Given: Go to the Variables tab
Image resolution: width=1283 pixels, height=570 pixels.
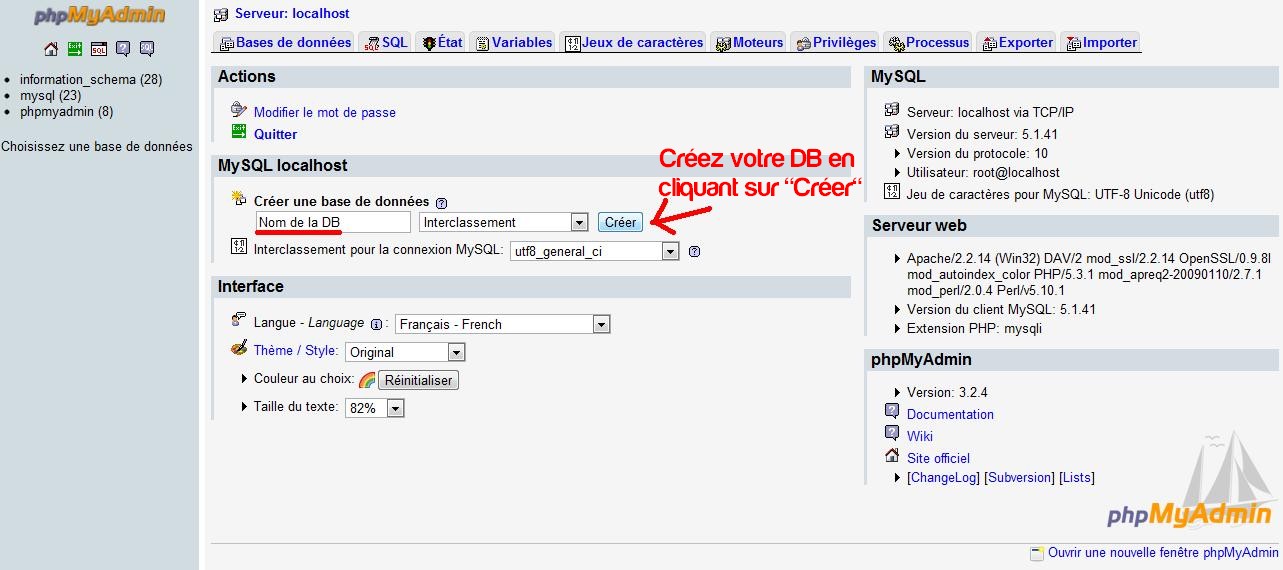Looking at the screenshot, I should click(x=513, y=43).
